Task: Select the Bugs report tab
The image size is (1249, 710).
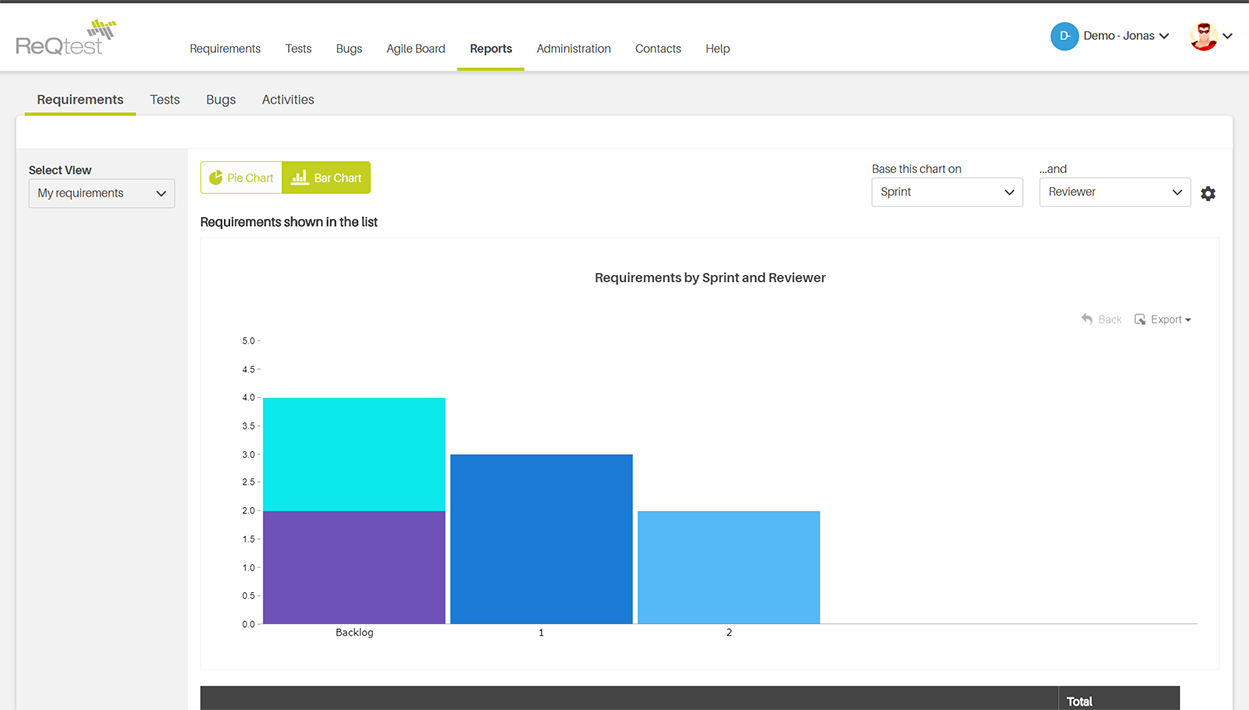Action: click(221, 100)
